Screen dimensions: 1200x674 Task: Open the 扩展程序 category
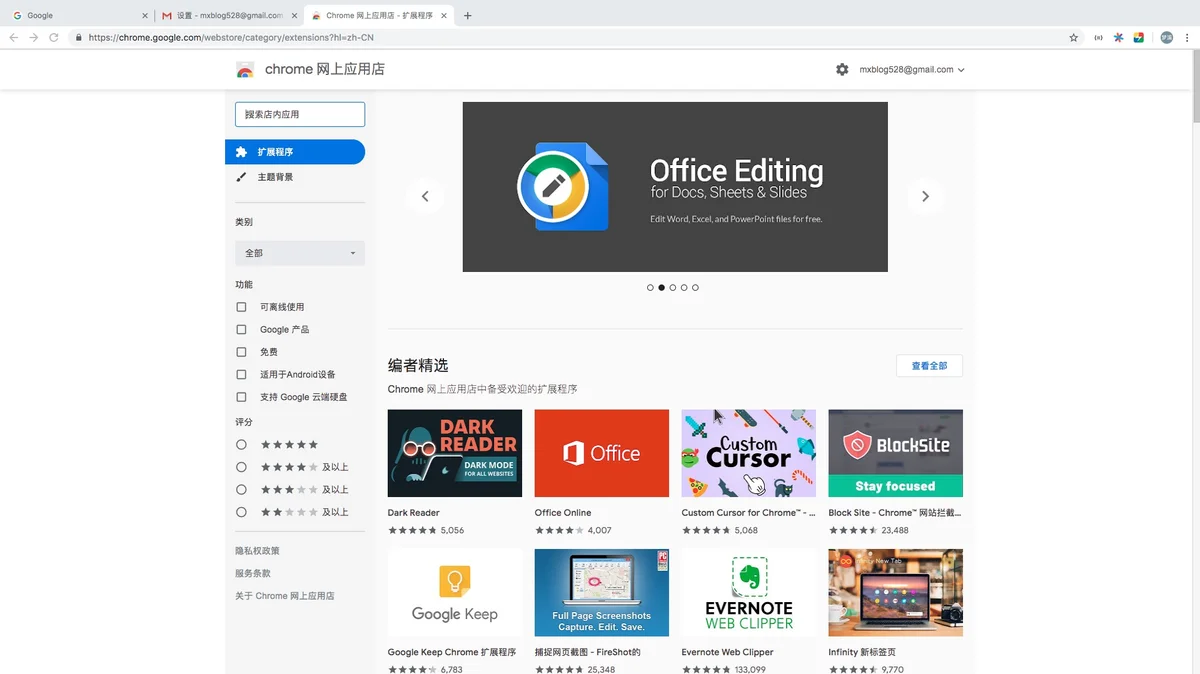click(x=295, y=152)
